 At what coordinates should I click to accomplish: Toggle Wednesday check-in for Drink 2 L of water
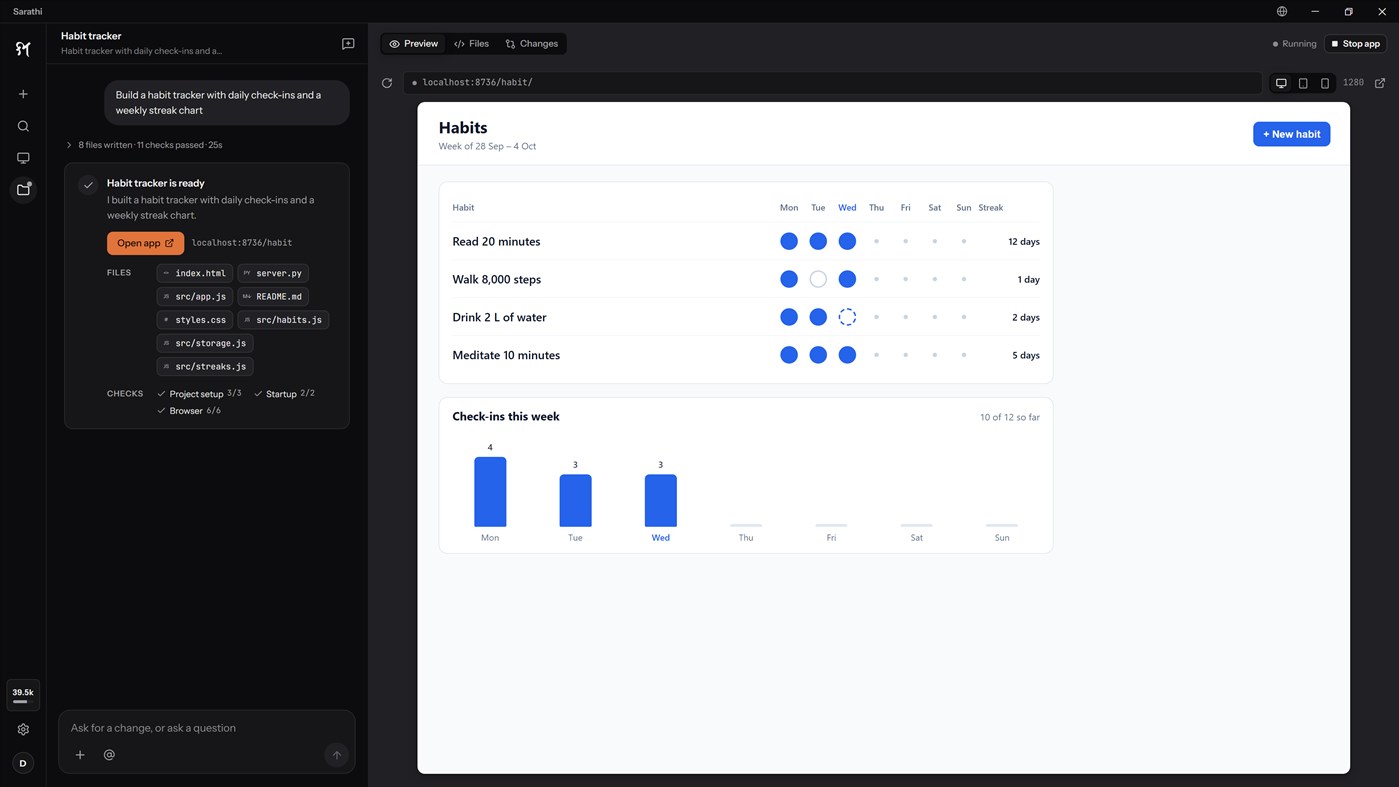(x=847, y=317)
